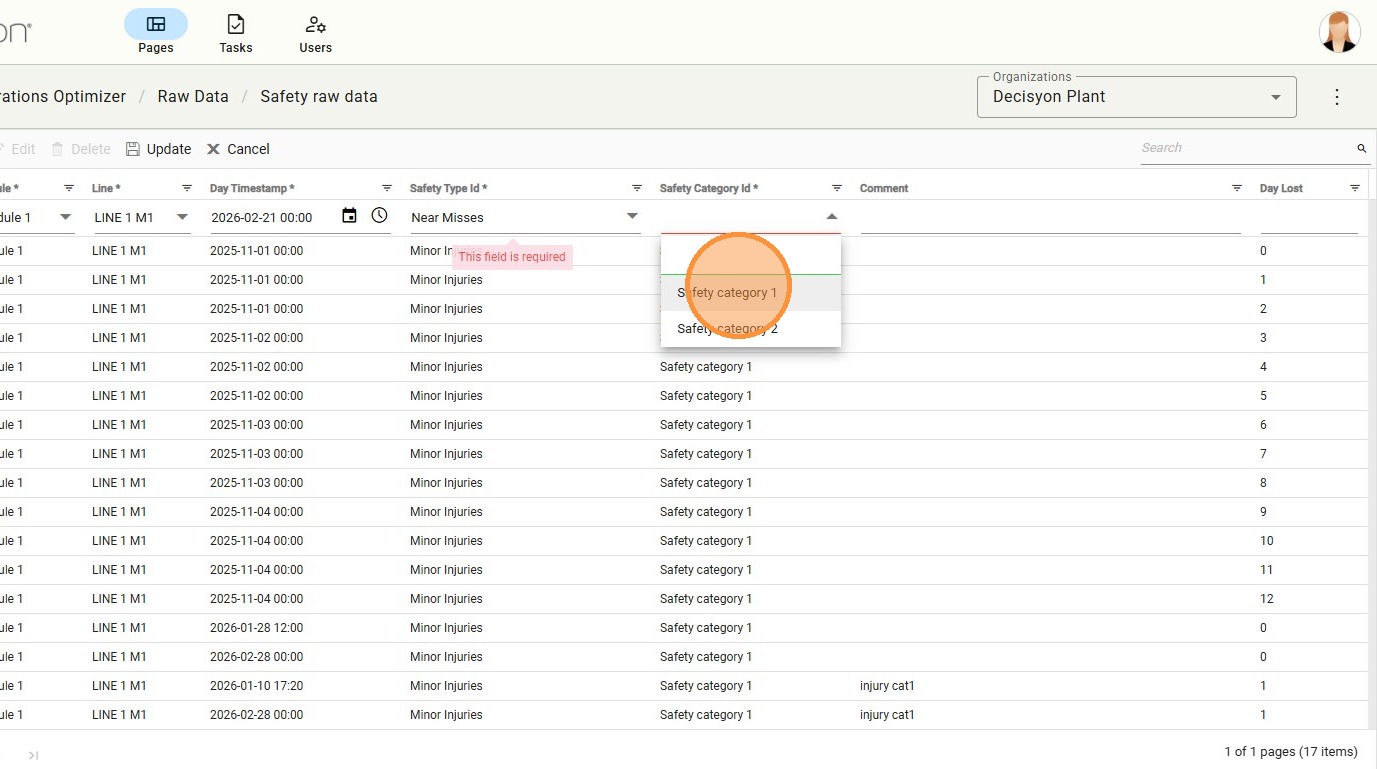Viewport: 1377px width, 769px height.
Task: Cancel the row edit
Action: [x=238, y=149]
